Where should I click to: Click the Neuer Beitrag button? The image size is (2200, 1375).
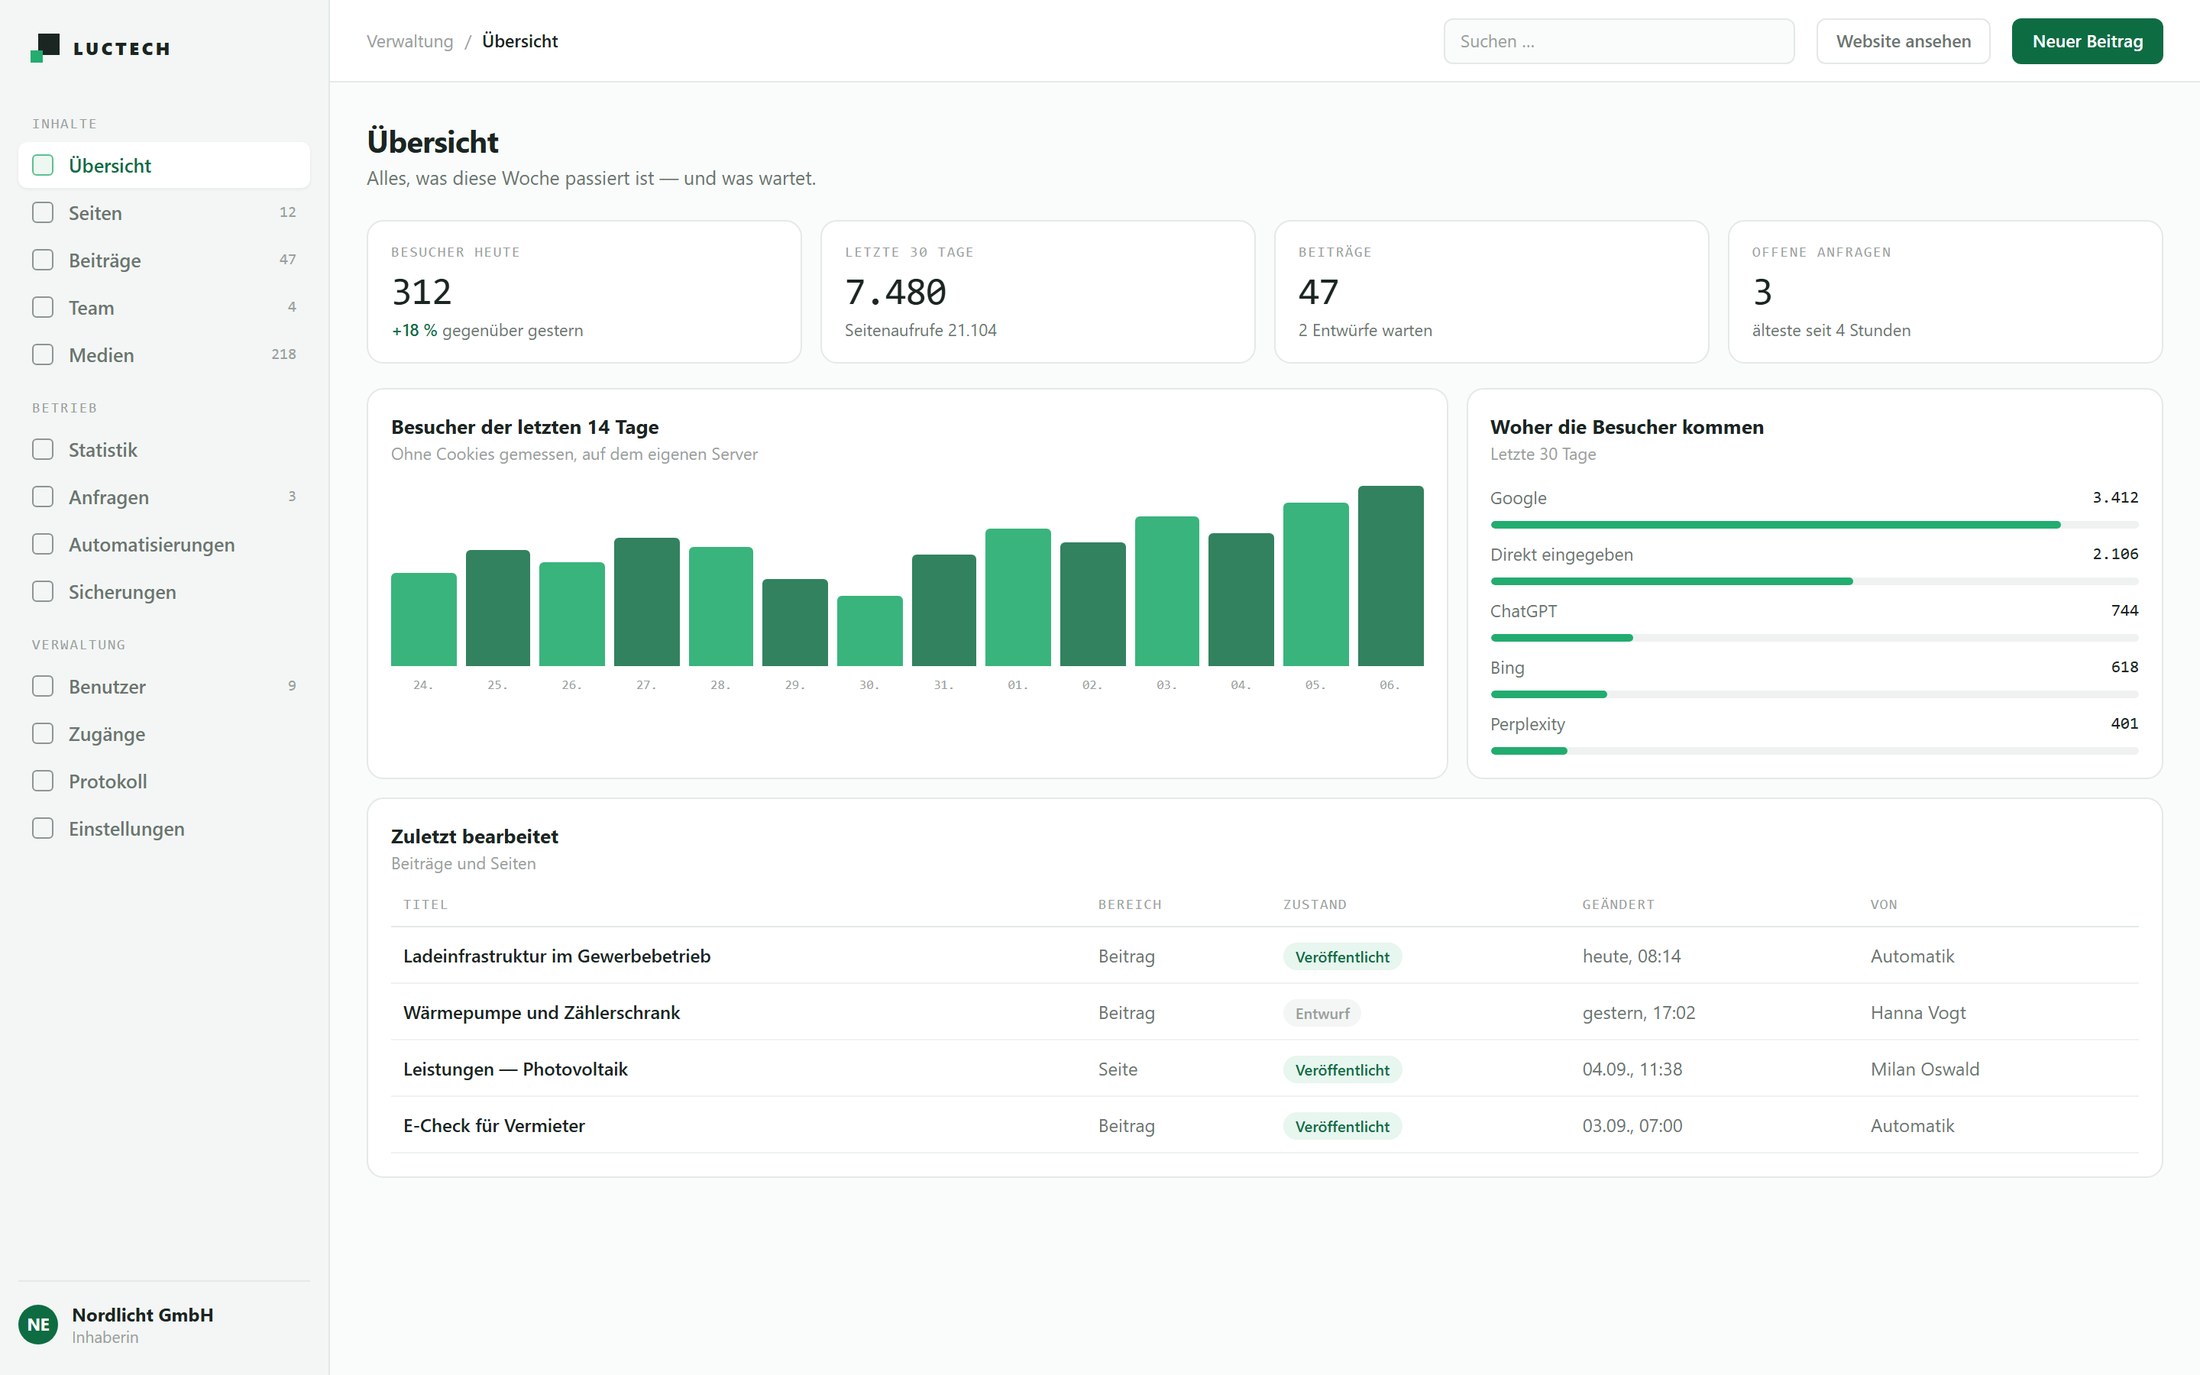(x=2087, y=41)
